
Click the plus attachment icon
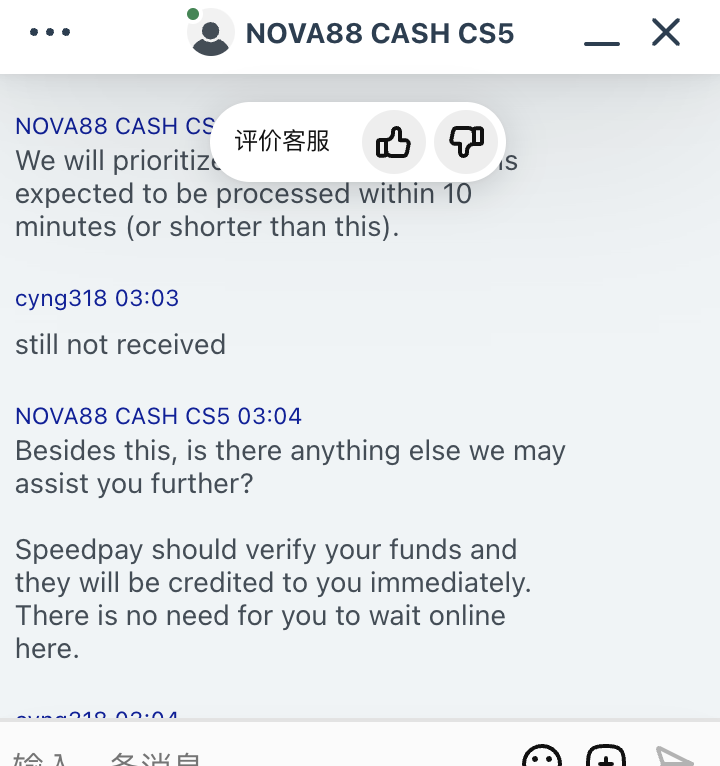point(606,757)
